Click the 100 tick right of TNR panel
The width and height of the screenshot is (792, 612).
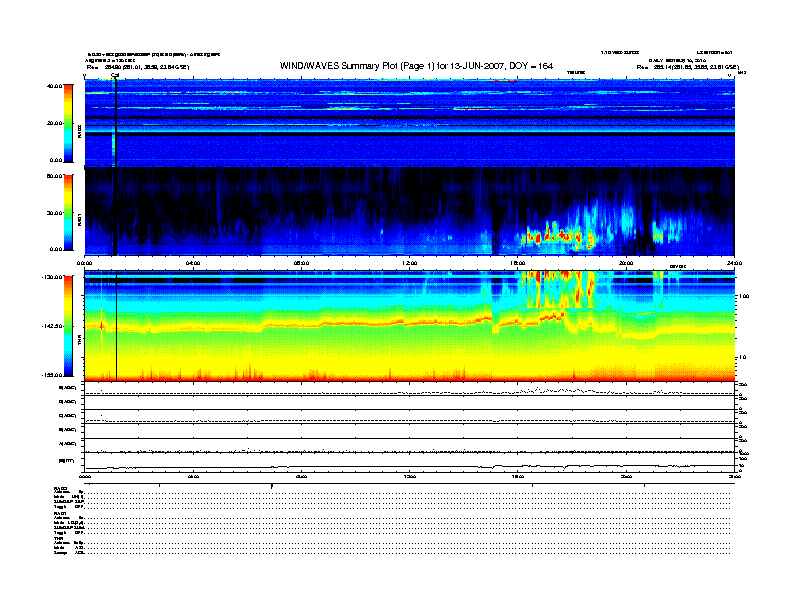(x=744, y=296)
